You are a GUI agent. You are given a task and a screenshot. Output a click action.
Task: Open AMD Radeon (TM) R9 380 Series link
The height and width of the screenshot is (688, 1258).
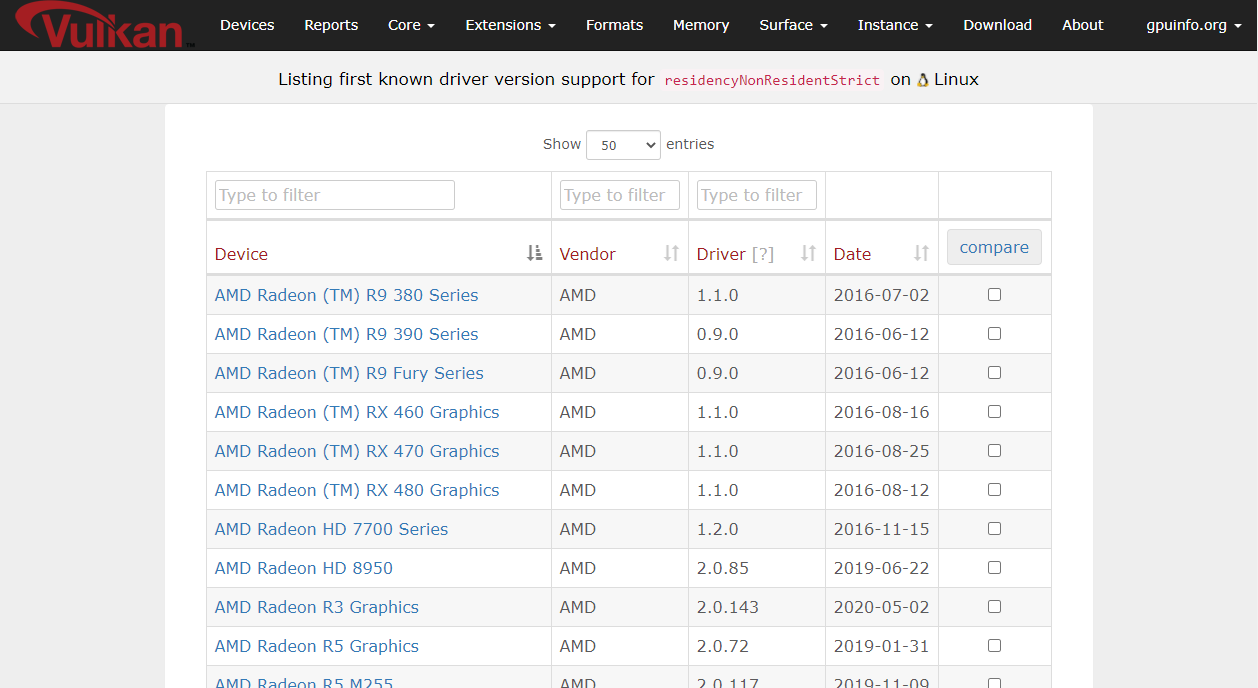346,295
